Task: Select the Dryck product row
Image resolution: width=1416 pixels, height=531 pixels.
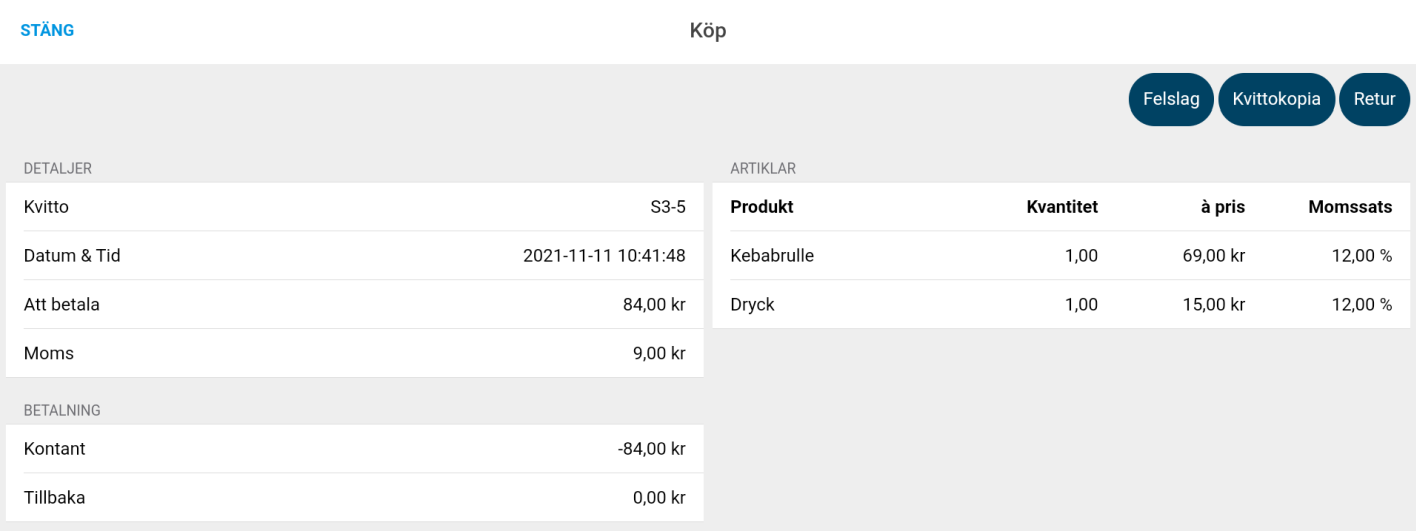Action: click(1061, 304)
